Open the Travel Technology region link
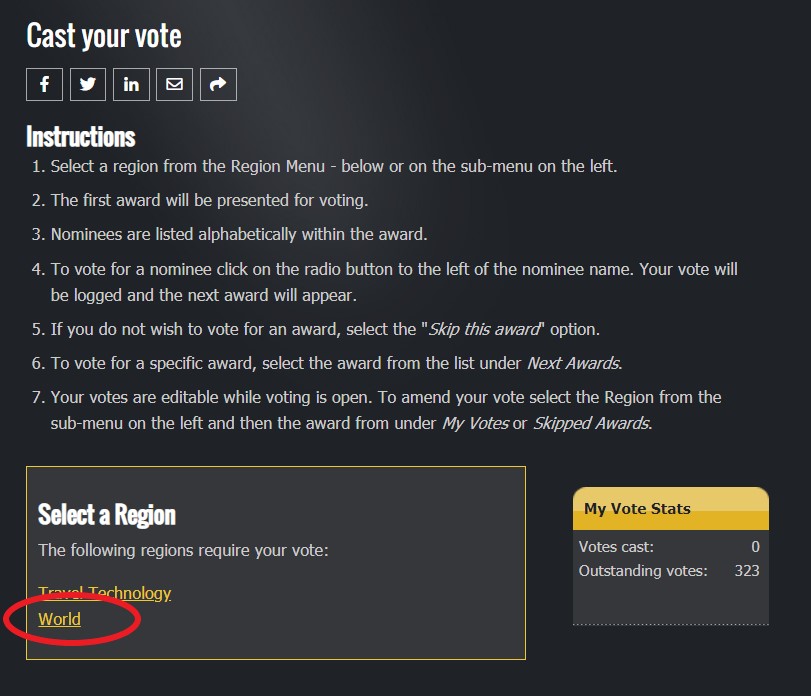This screenshot has width=811, height=696. click(x=104, y=593)
